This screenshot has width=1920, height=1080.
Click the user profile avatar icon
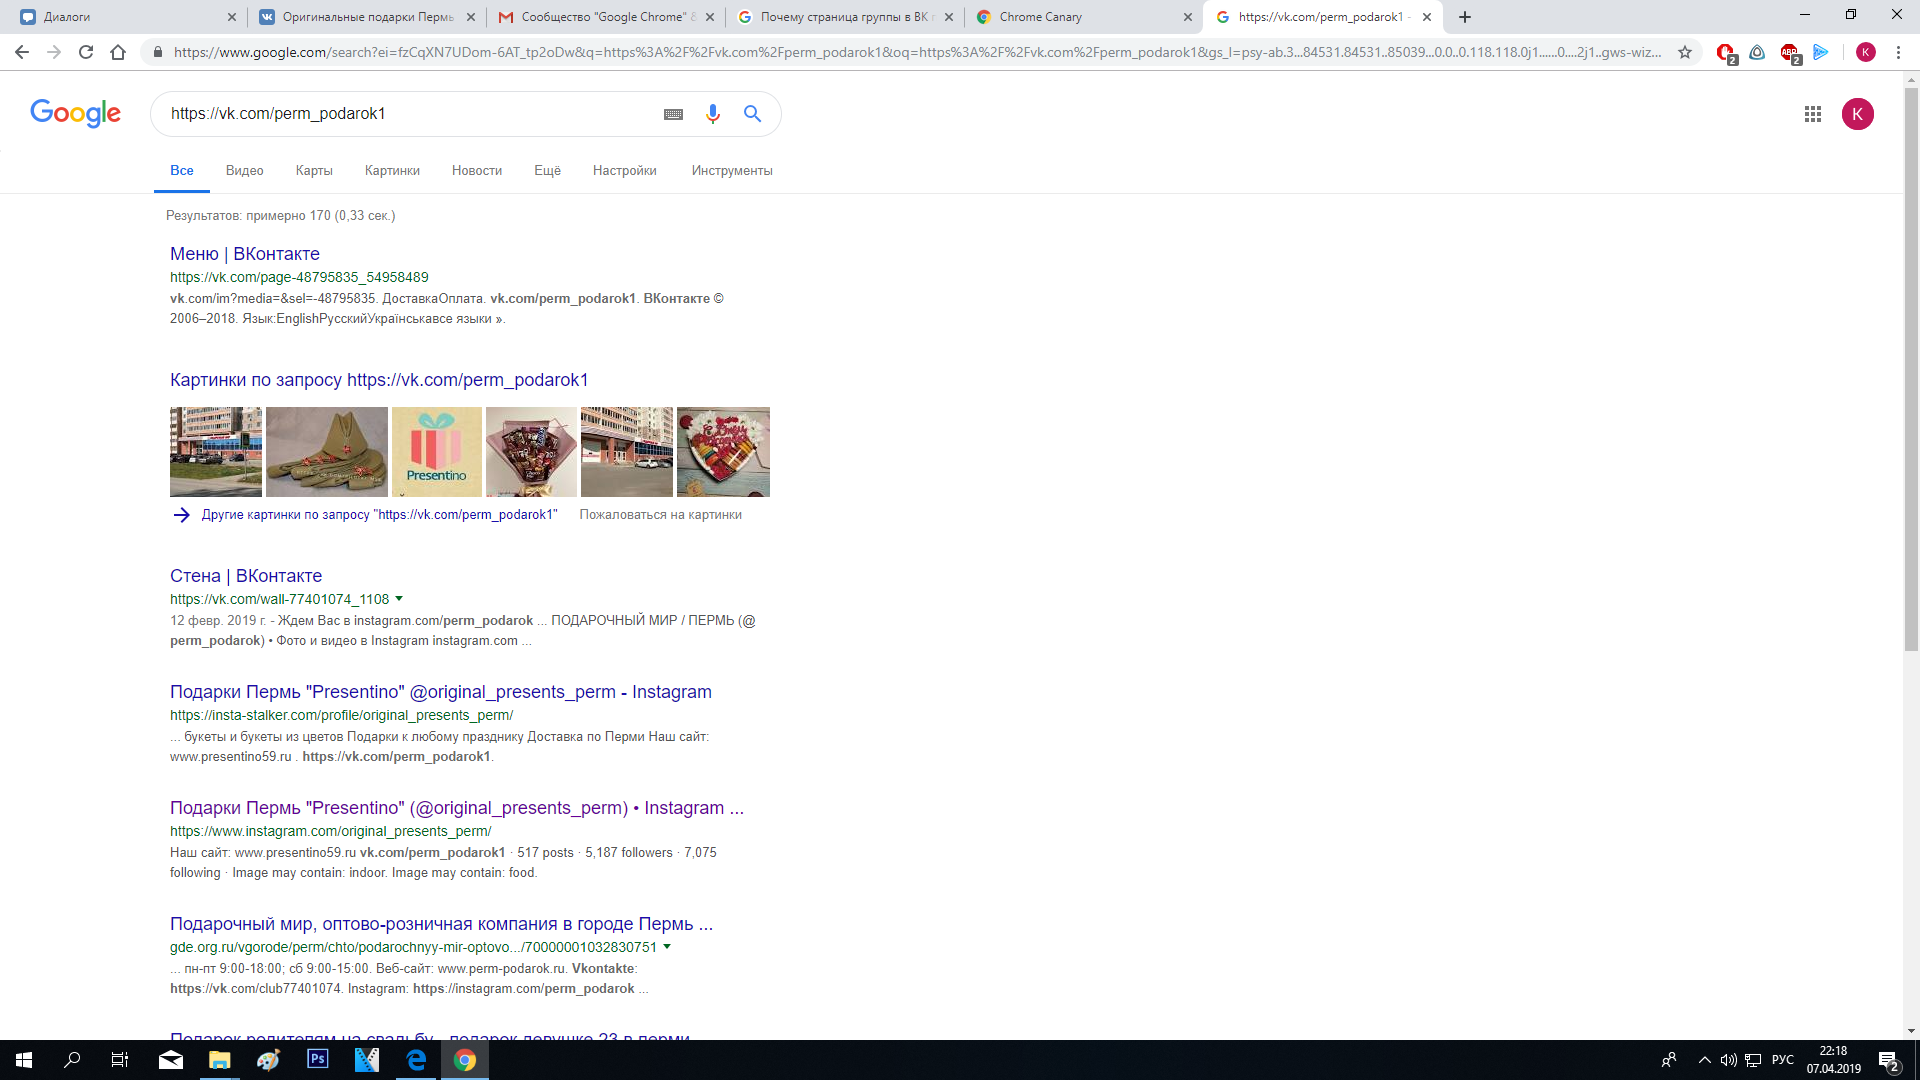tap(1858, 113)
